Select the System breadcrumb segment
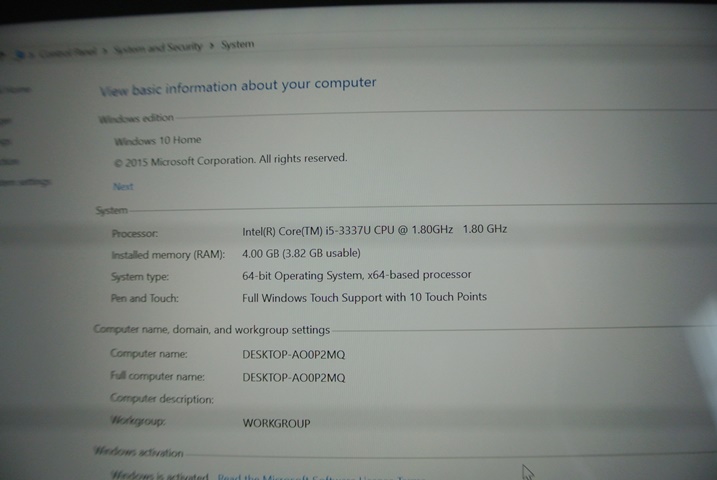The width and height of the screenshot is (717, 480). coord(237,44)
